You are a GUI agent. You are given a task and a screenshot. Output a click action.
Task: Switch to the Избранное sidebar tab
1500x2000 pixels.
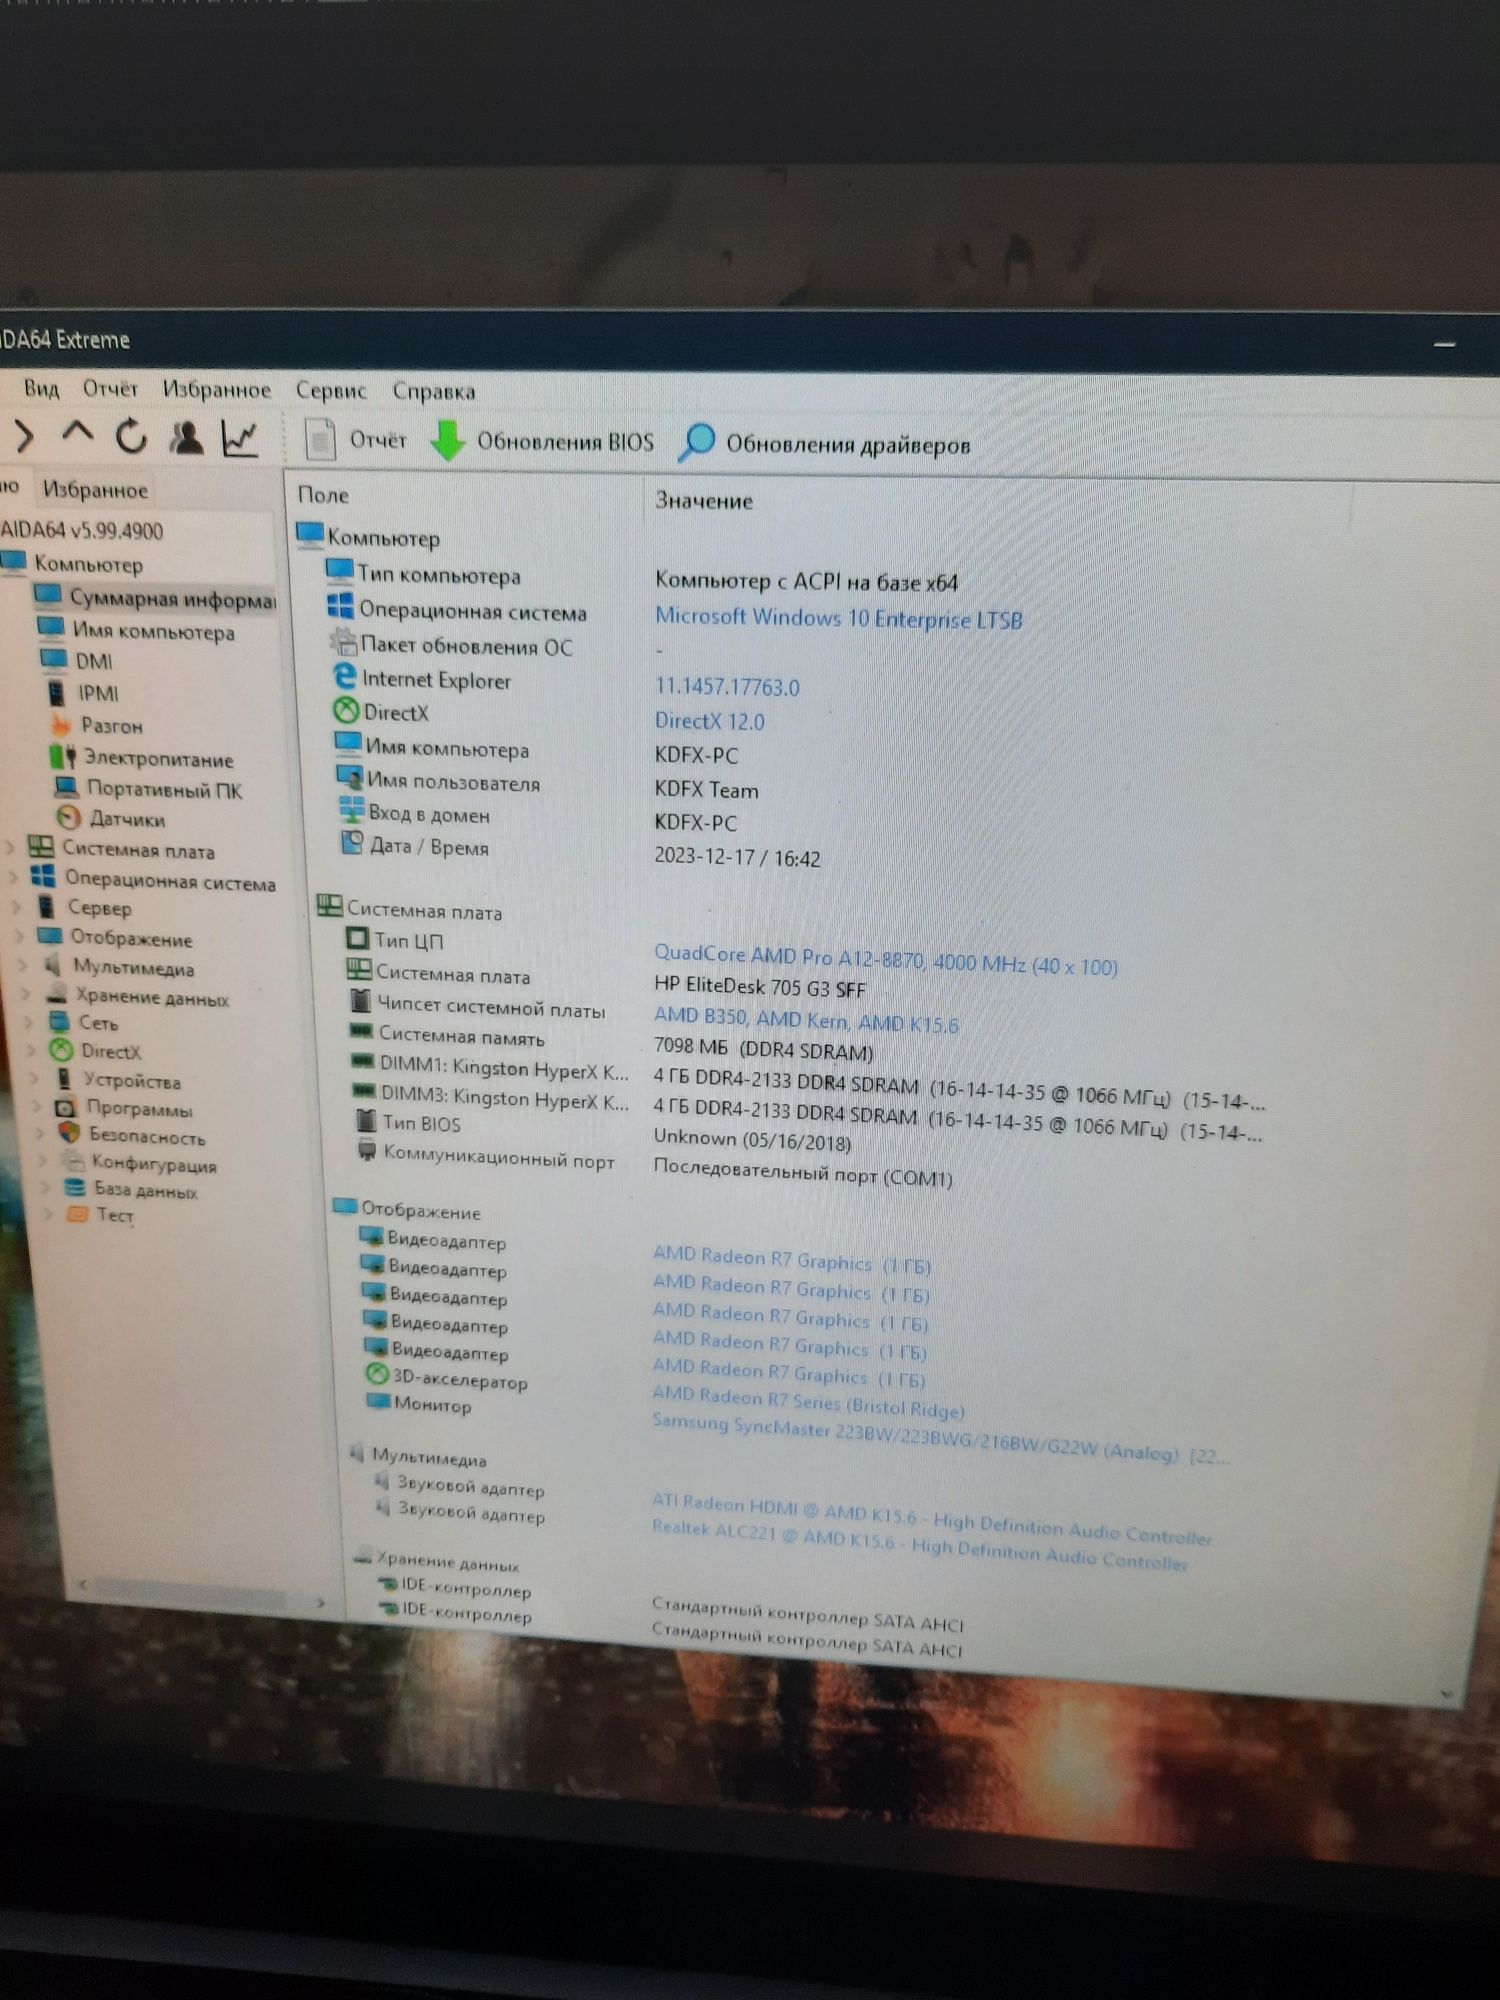95,490
